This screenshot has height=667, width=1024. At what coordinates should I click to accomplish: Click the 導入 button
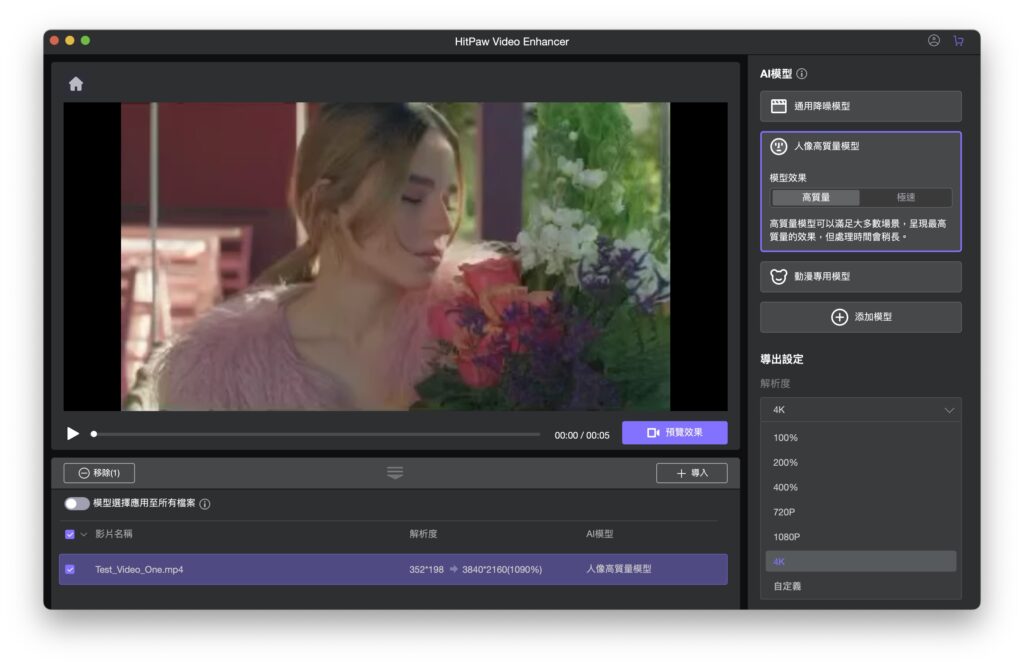coord(692,473)
